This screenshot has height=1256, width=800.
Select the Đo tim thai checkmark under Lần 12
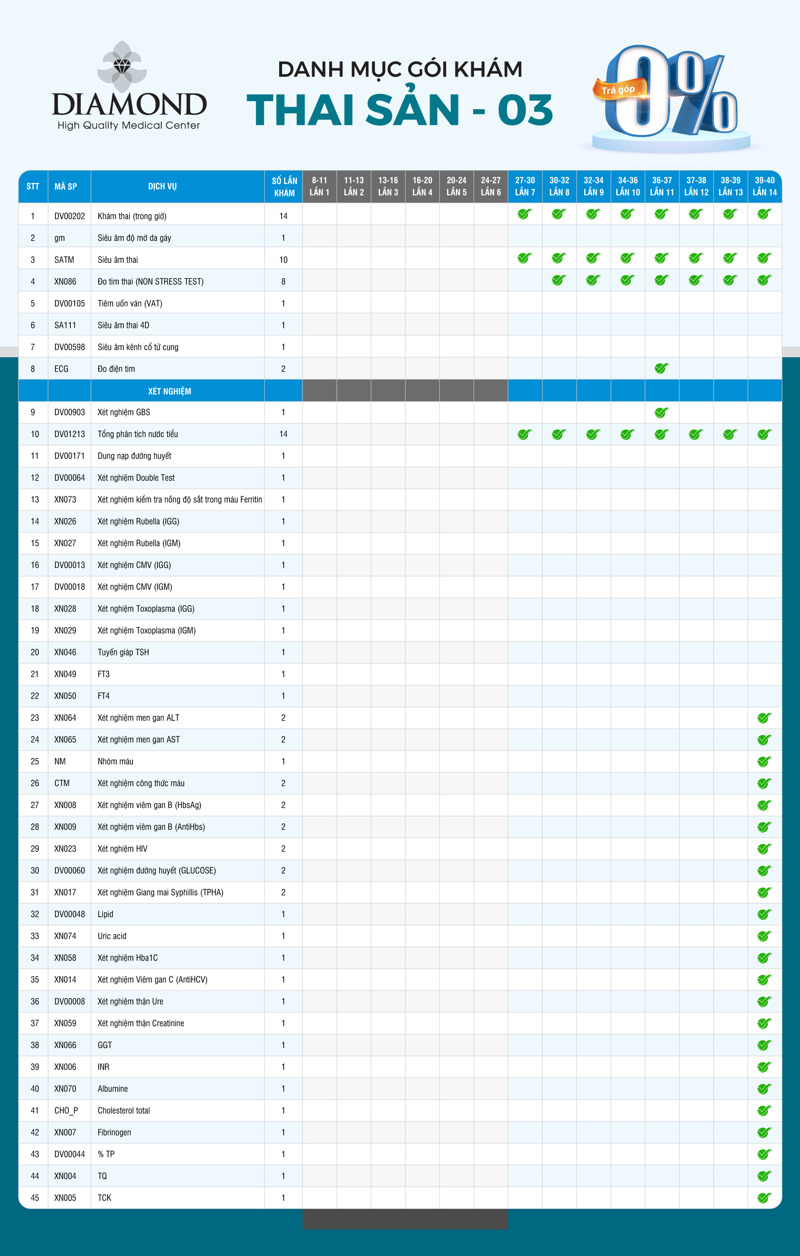click(696, 281)
